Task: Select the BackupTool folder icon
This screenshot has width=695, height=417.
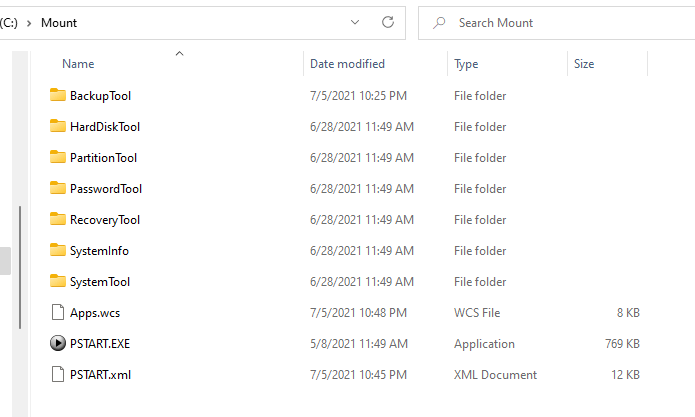Action: click(58, 95)
